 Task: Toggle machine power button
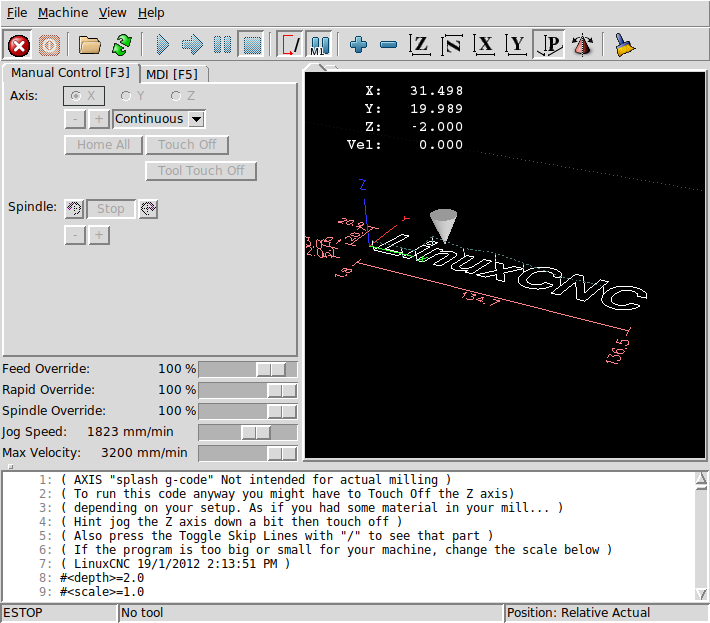[x=49, y=45]
